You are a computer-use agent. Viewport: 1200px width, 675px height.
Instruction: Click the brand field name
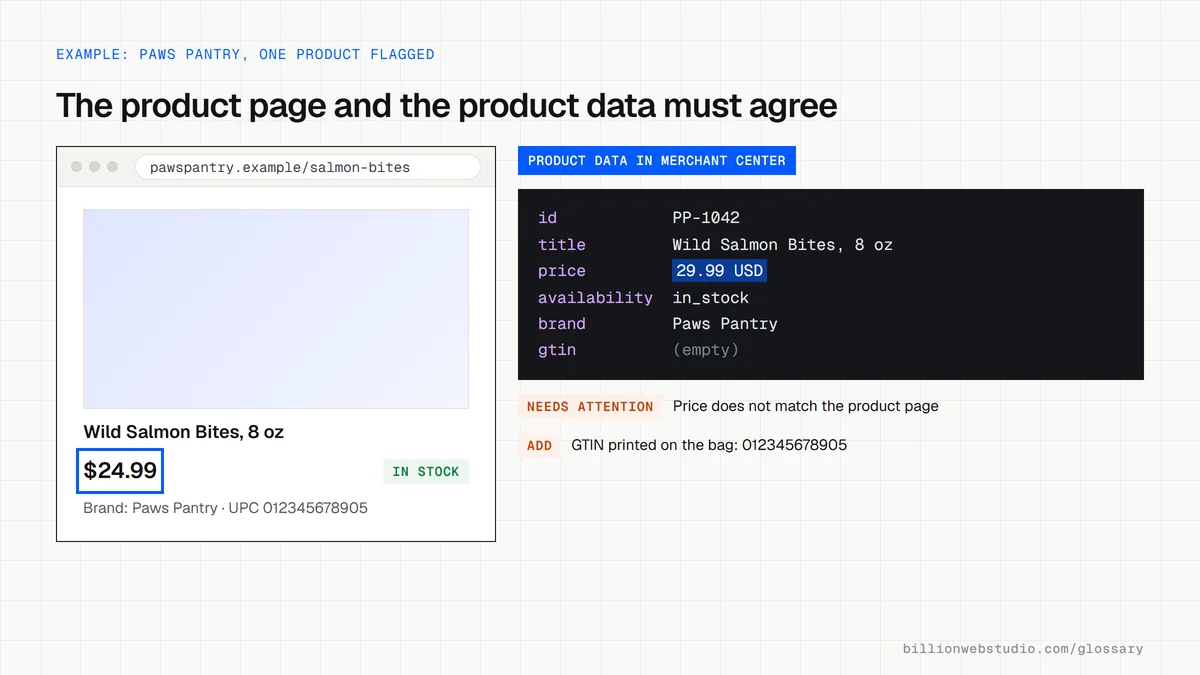pyautogui.click(x=562, y=324)
